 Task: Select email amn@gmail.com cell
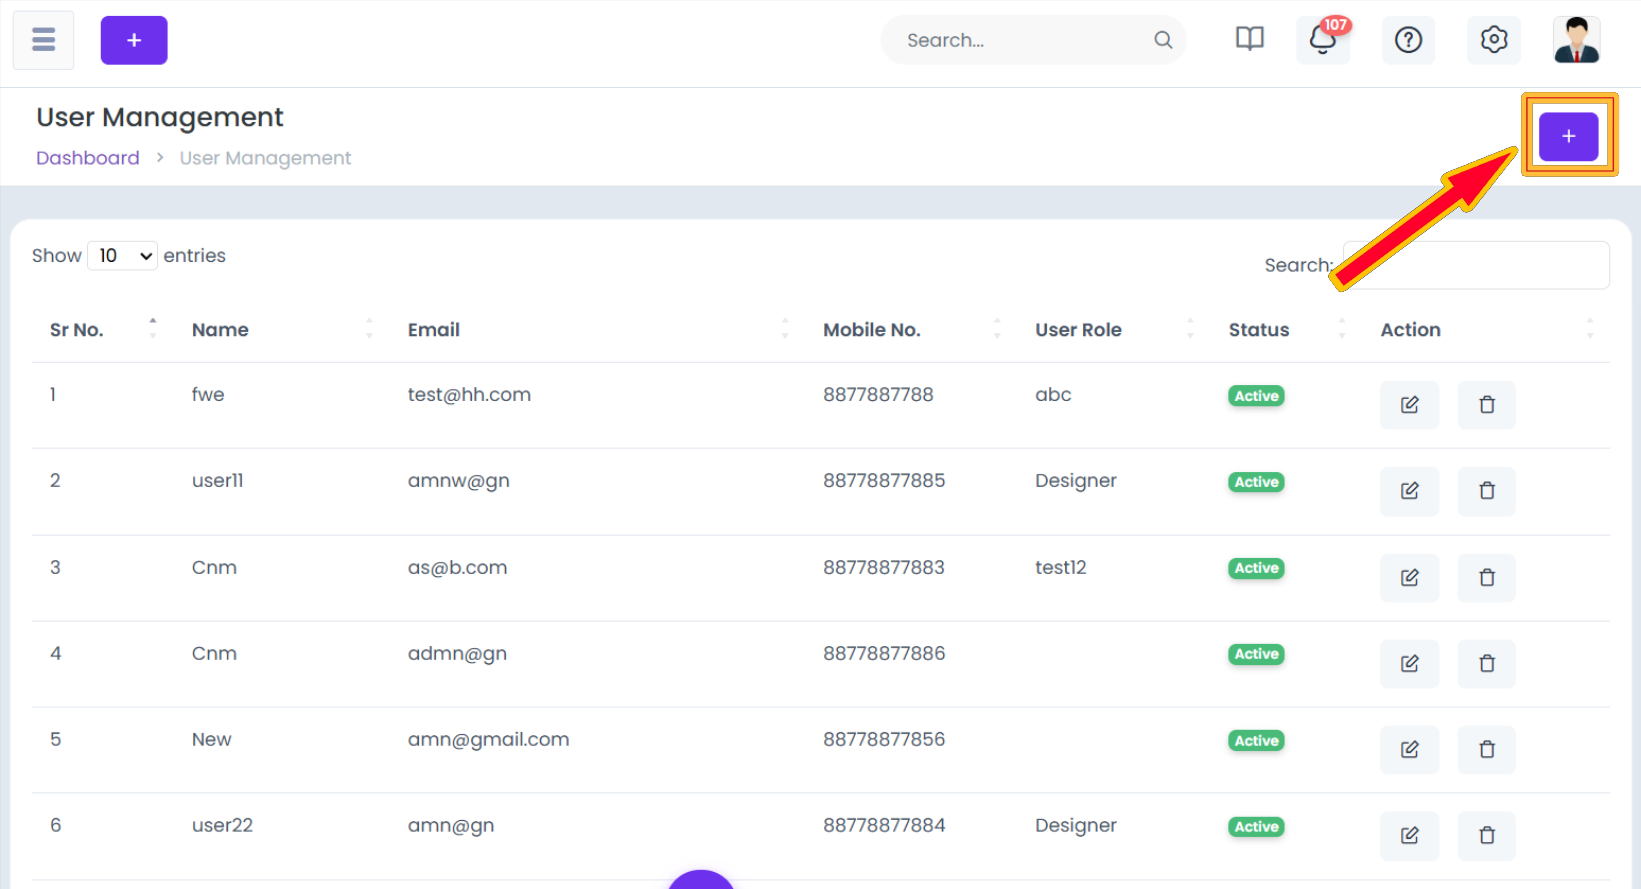point(488,740)
